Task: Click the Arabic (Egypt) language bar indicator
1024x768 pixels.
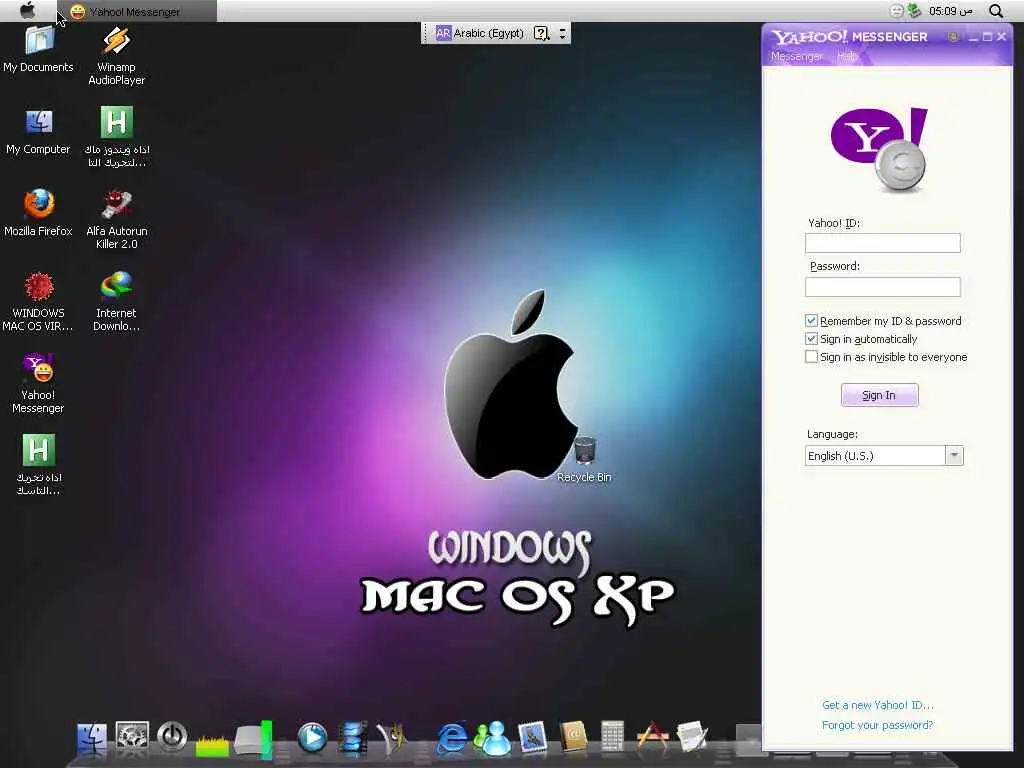Action: 479,33
